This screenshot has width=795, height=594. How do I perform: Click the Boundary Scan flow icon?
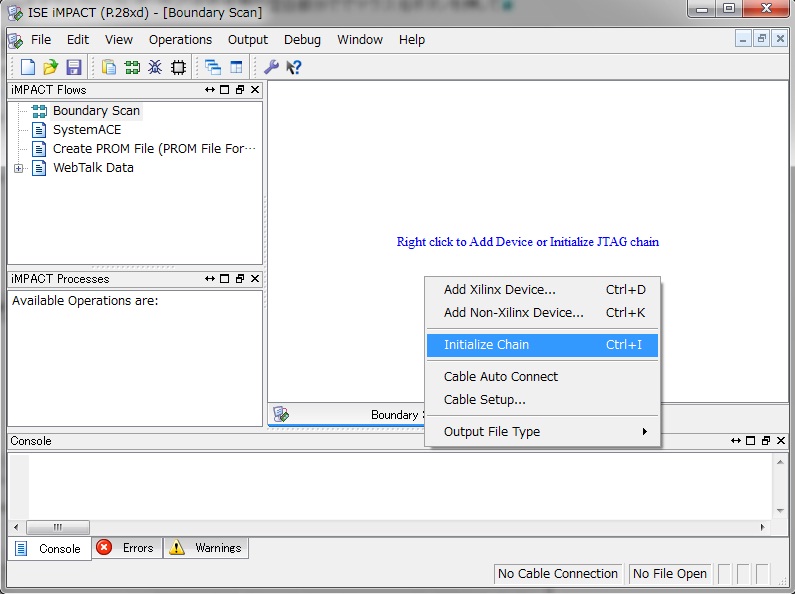coord(39,111)
